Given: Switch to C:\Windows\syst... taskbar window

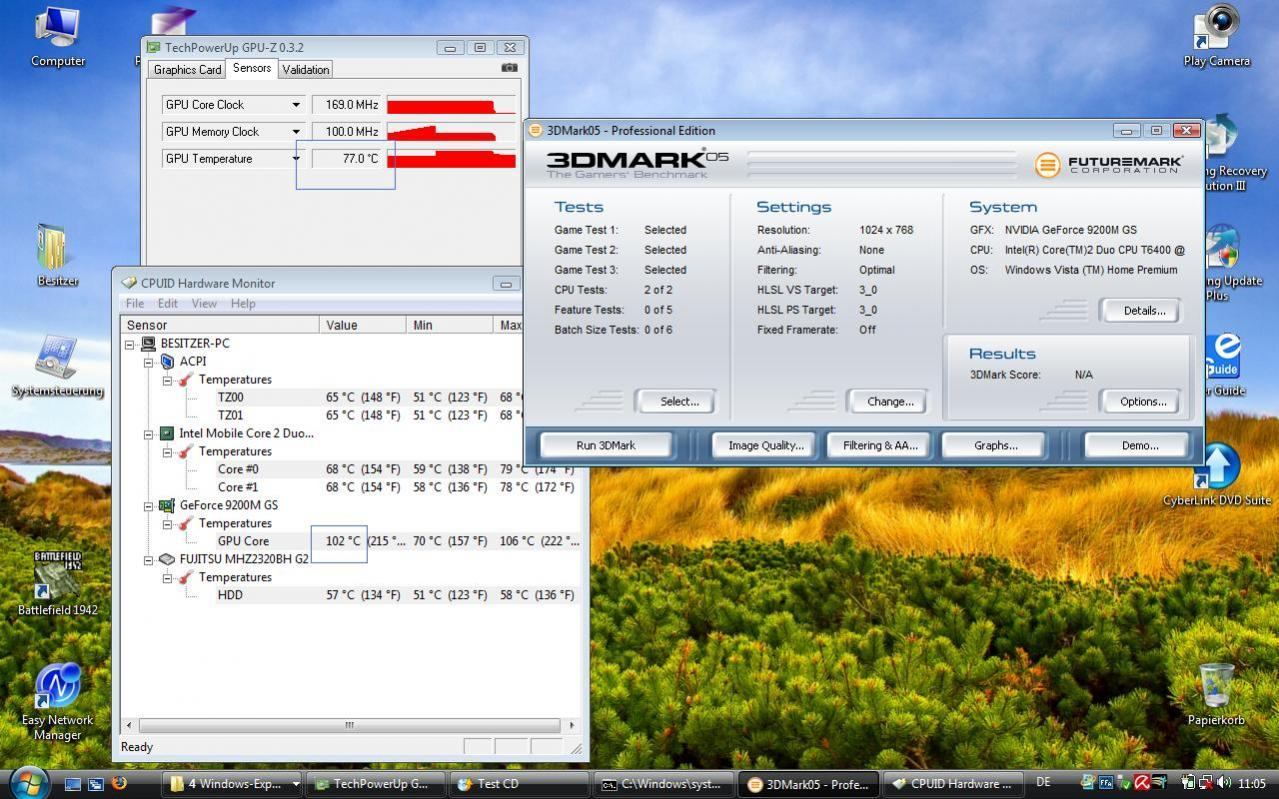Looking at the screenshot, I should [x=663, y=783].
